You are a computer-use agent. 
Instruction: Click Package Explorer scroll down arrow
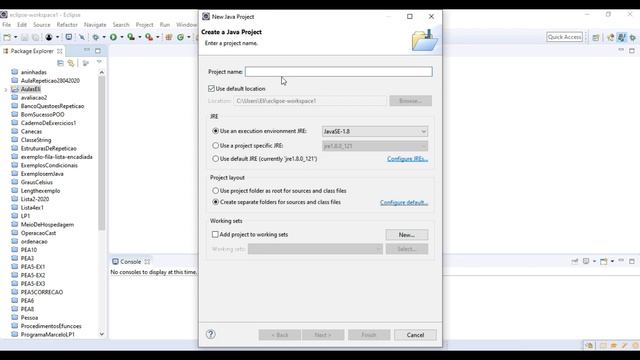102,334
